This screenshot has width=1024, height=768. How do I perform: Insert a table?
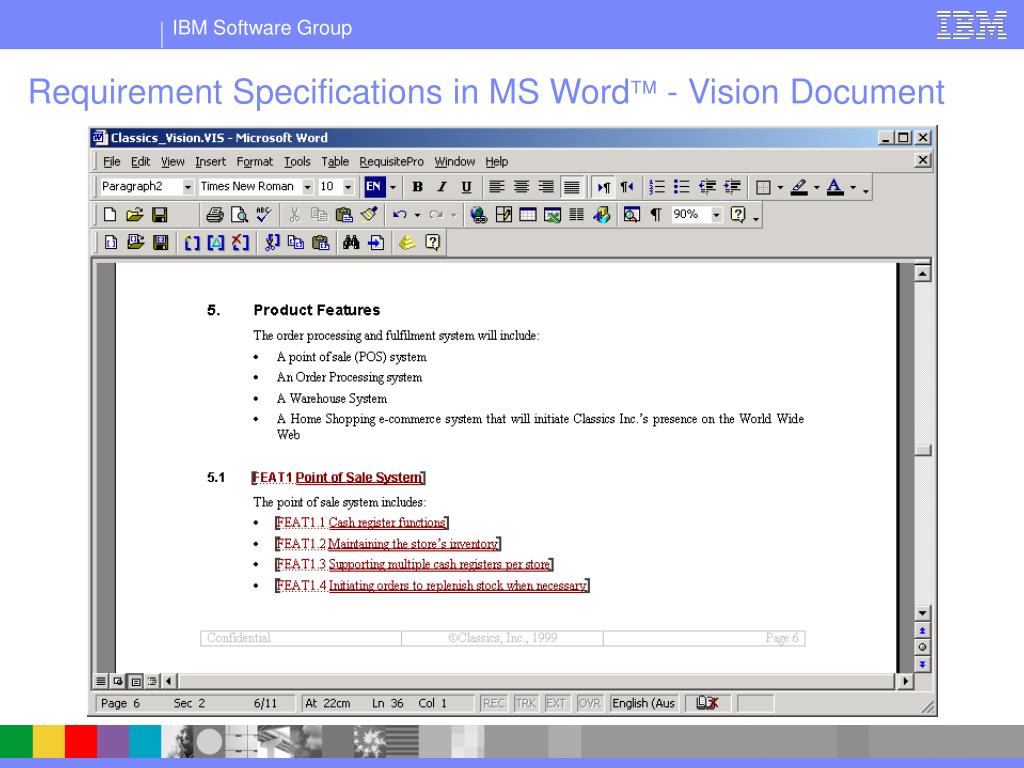coord(528,215)
